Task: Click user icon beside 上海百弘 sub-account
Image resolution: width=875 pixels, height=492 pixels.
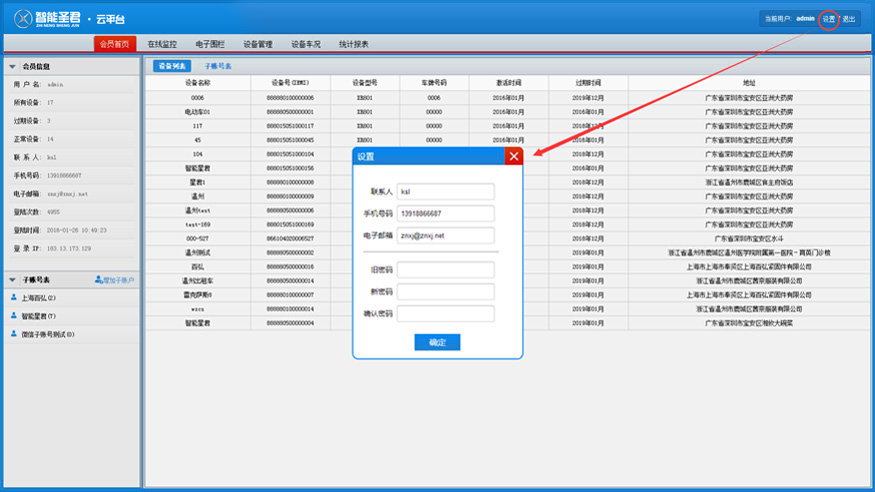Action: (14, 298)
